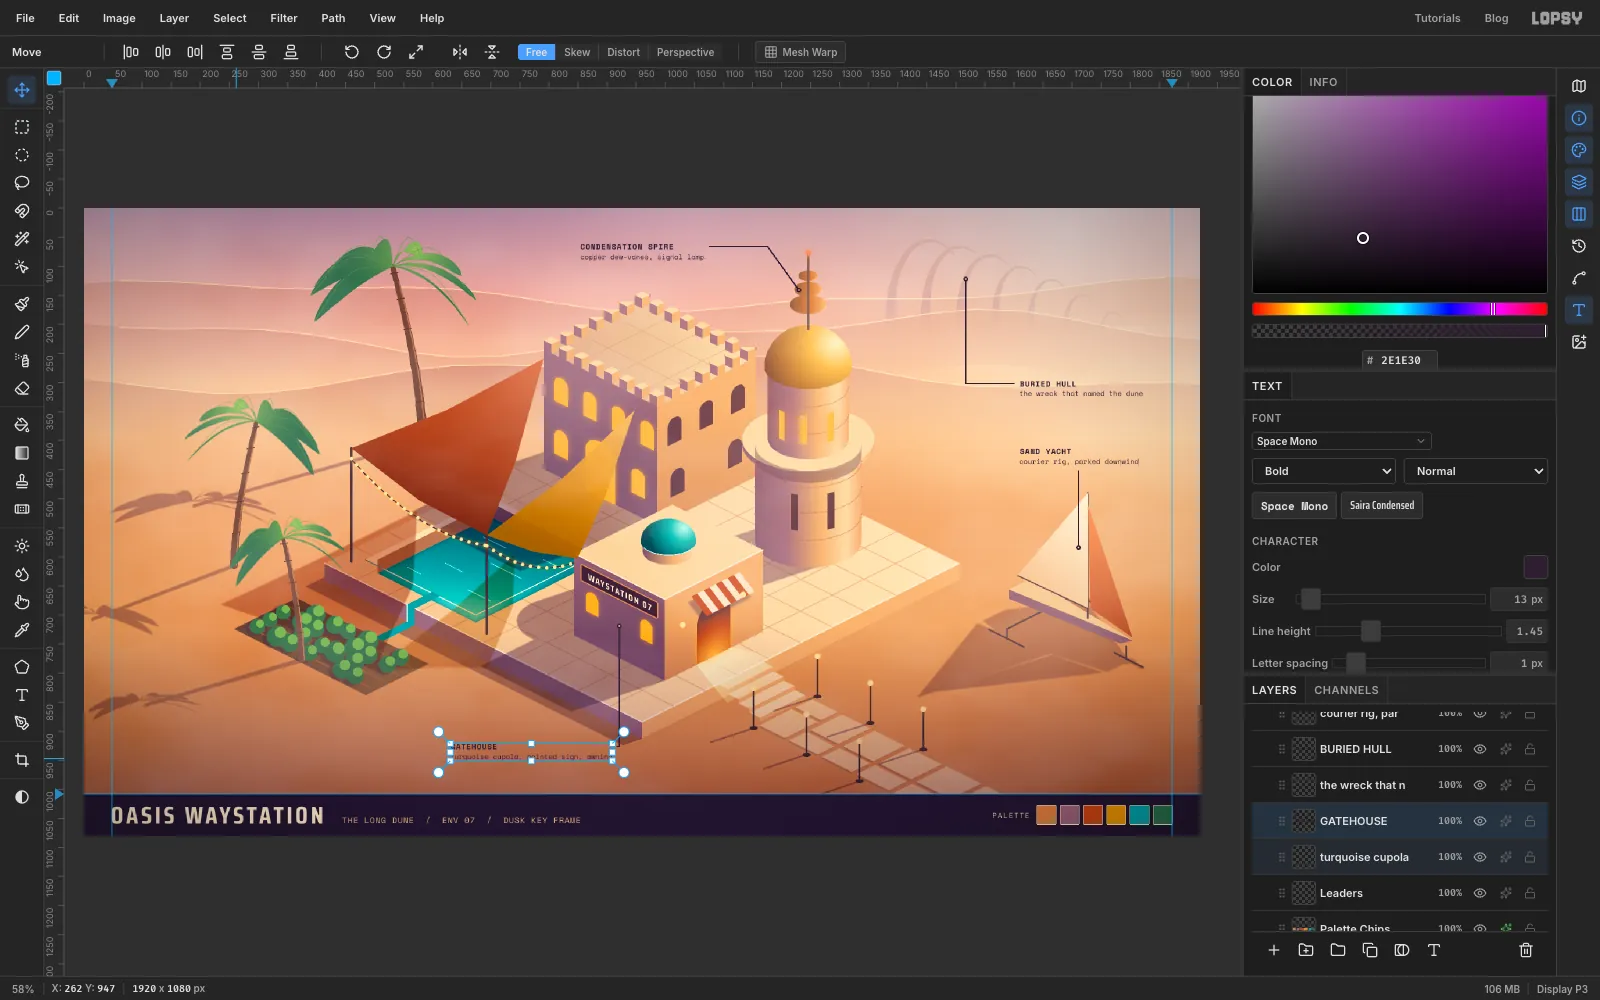Hide the GATEHOUSE layer
The height and width of the screenshot is (1000, 1600).
pyautogui.click(x=1480, y=821)
